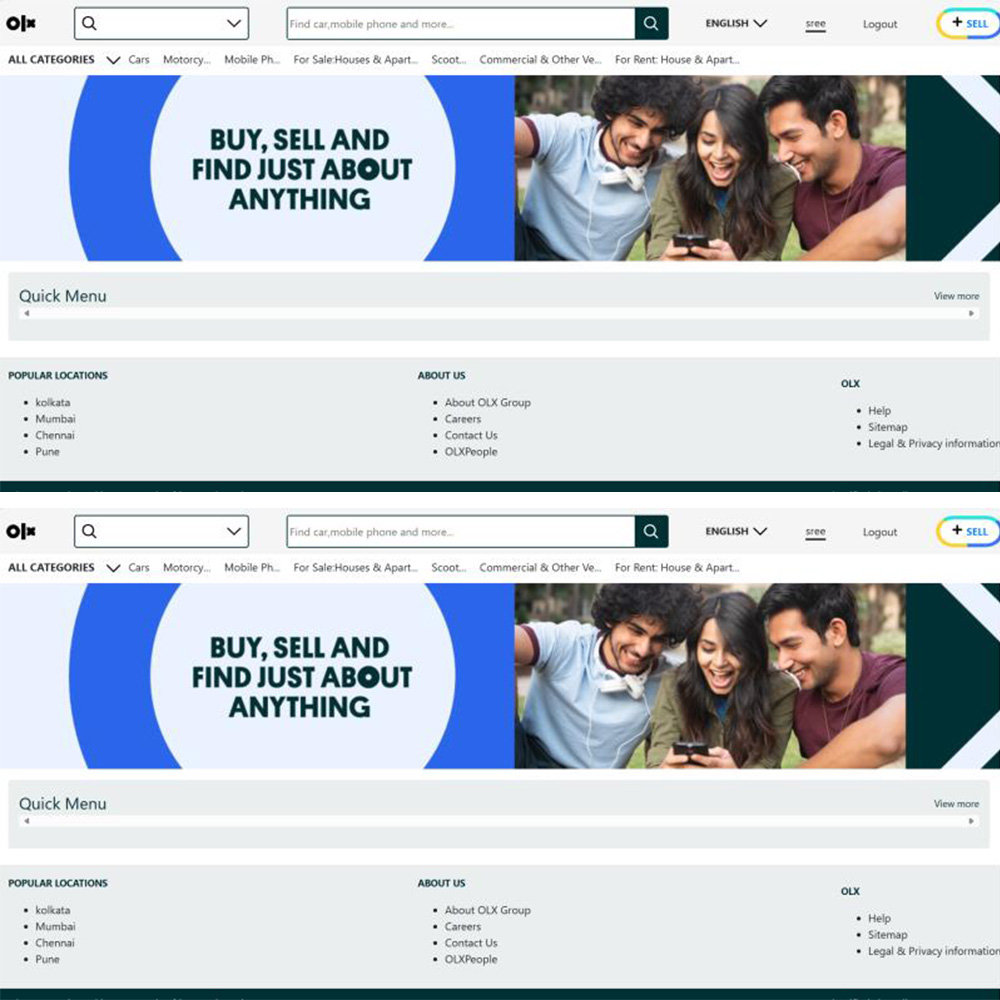This screenshot has width=1000, height=1000.
Task: Click the location magnifier icon in the lower header
Action: point(89,532)
